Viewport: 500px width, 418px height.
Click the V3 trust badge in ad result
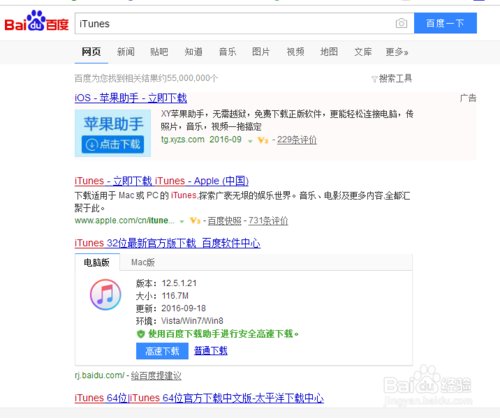pyautogui.click(x=263, y=140)
